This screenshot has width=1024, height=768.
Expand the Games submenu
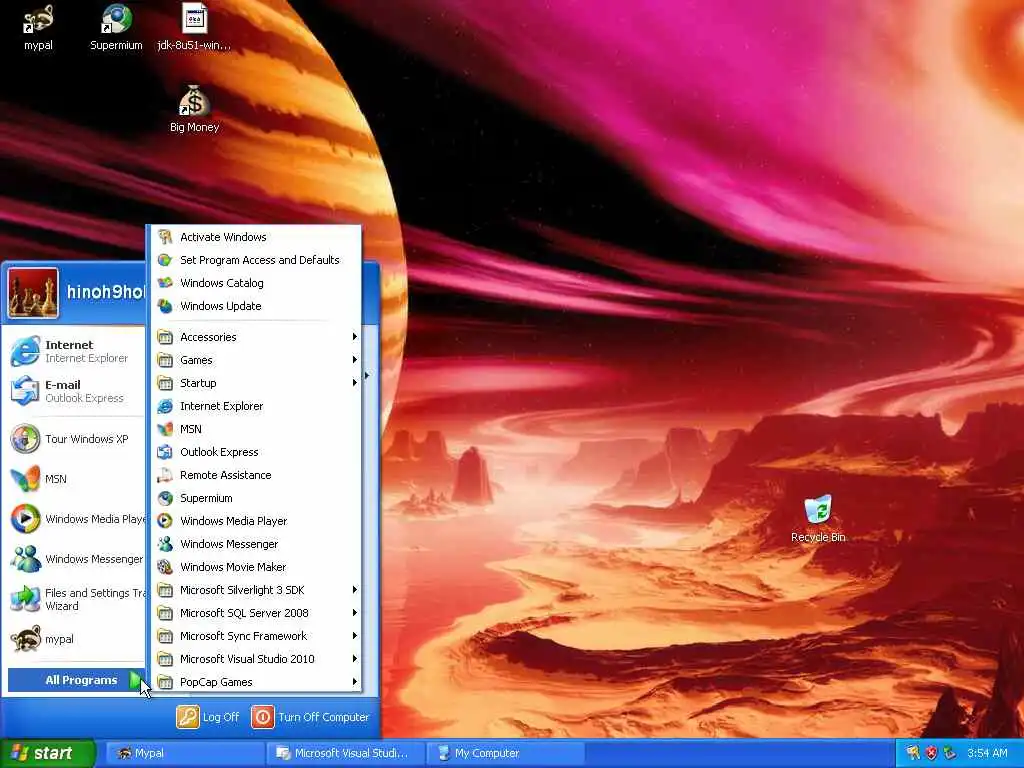point(257,360)
